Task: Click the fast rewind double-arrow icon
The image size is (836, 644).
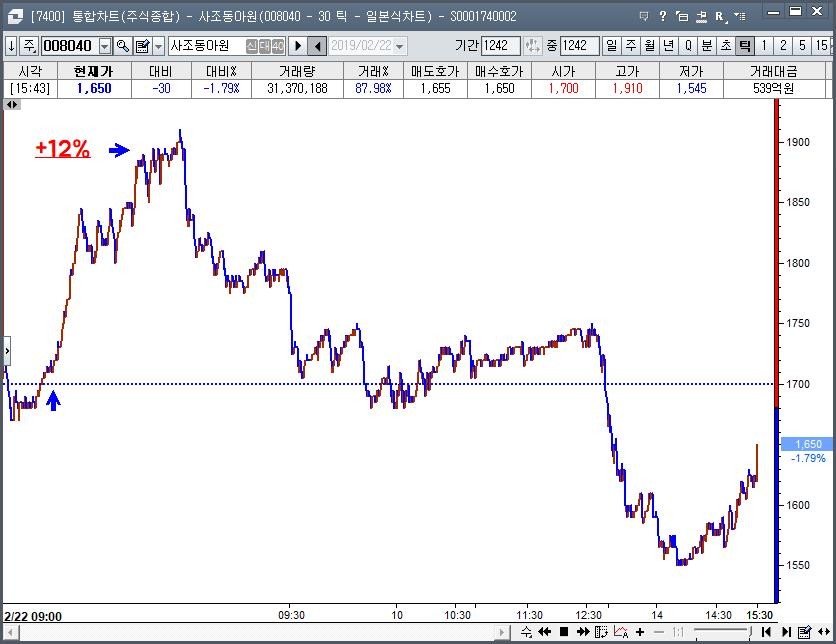Action: (545, 632)
